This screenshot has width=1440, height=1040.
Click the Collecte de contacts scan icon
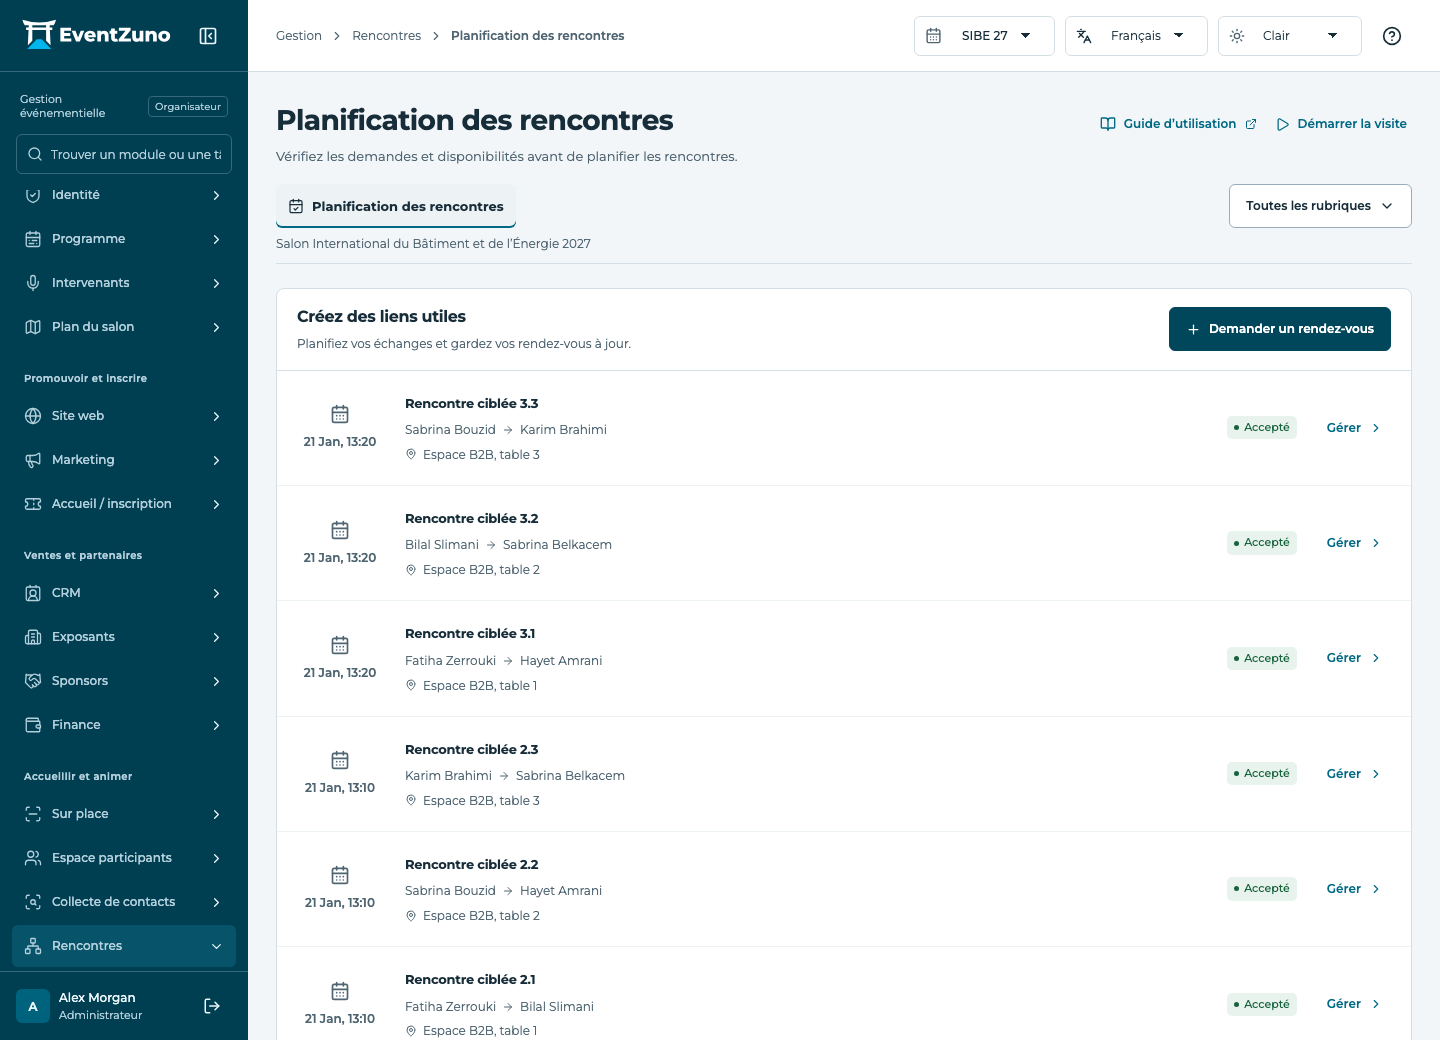coord(33,902)
